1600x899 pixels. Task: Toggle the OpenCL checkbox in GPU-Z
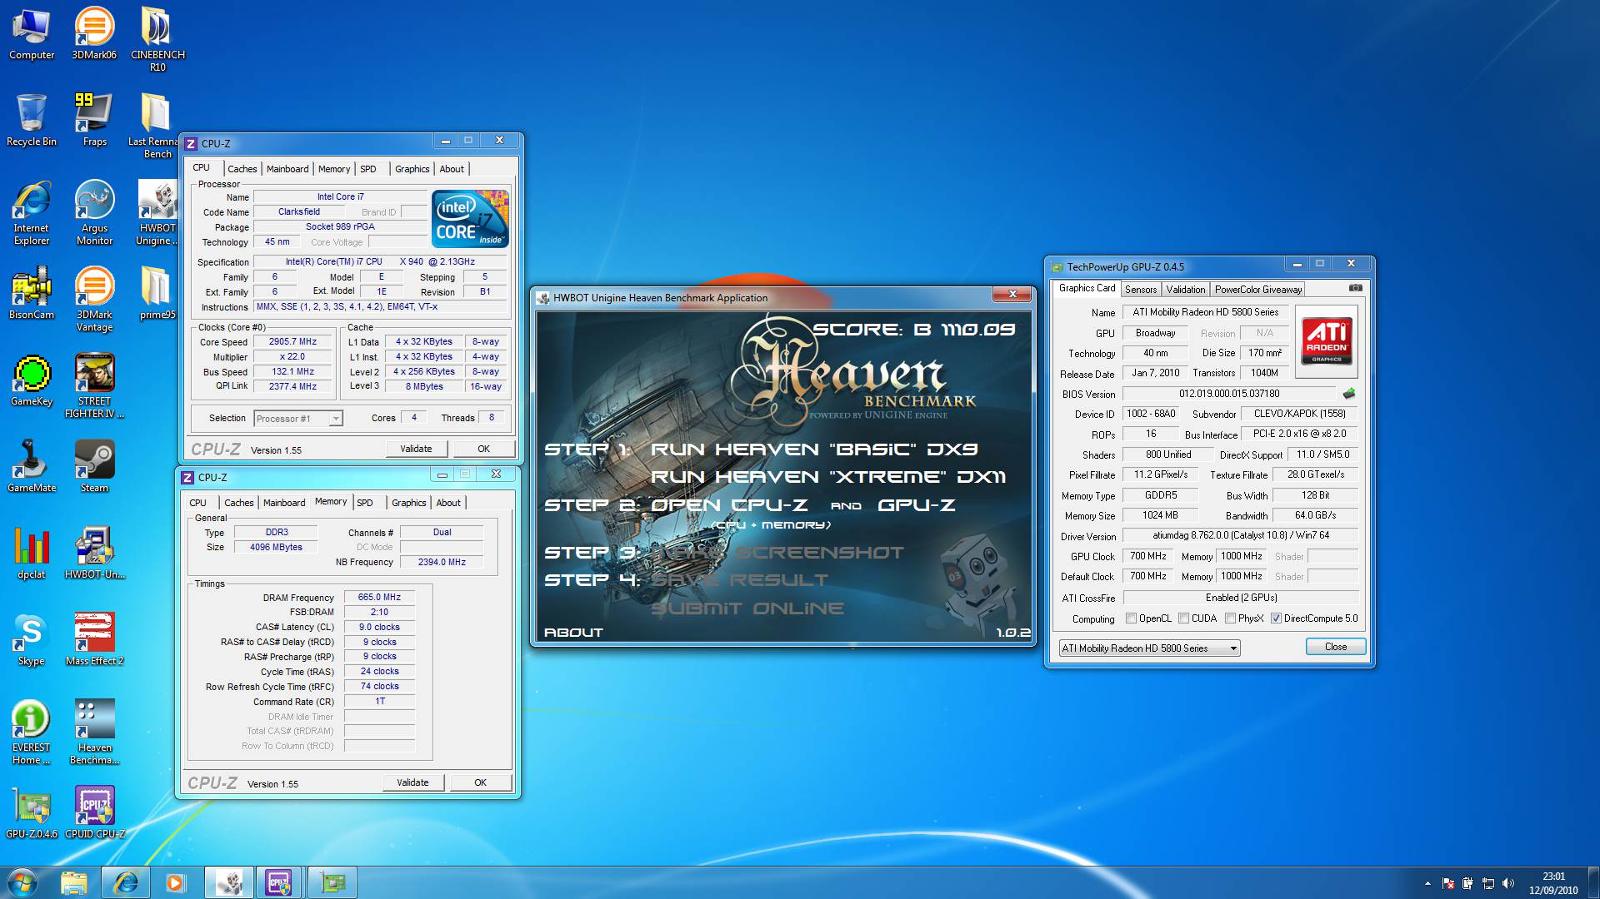[x=1131, y=618]
